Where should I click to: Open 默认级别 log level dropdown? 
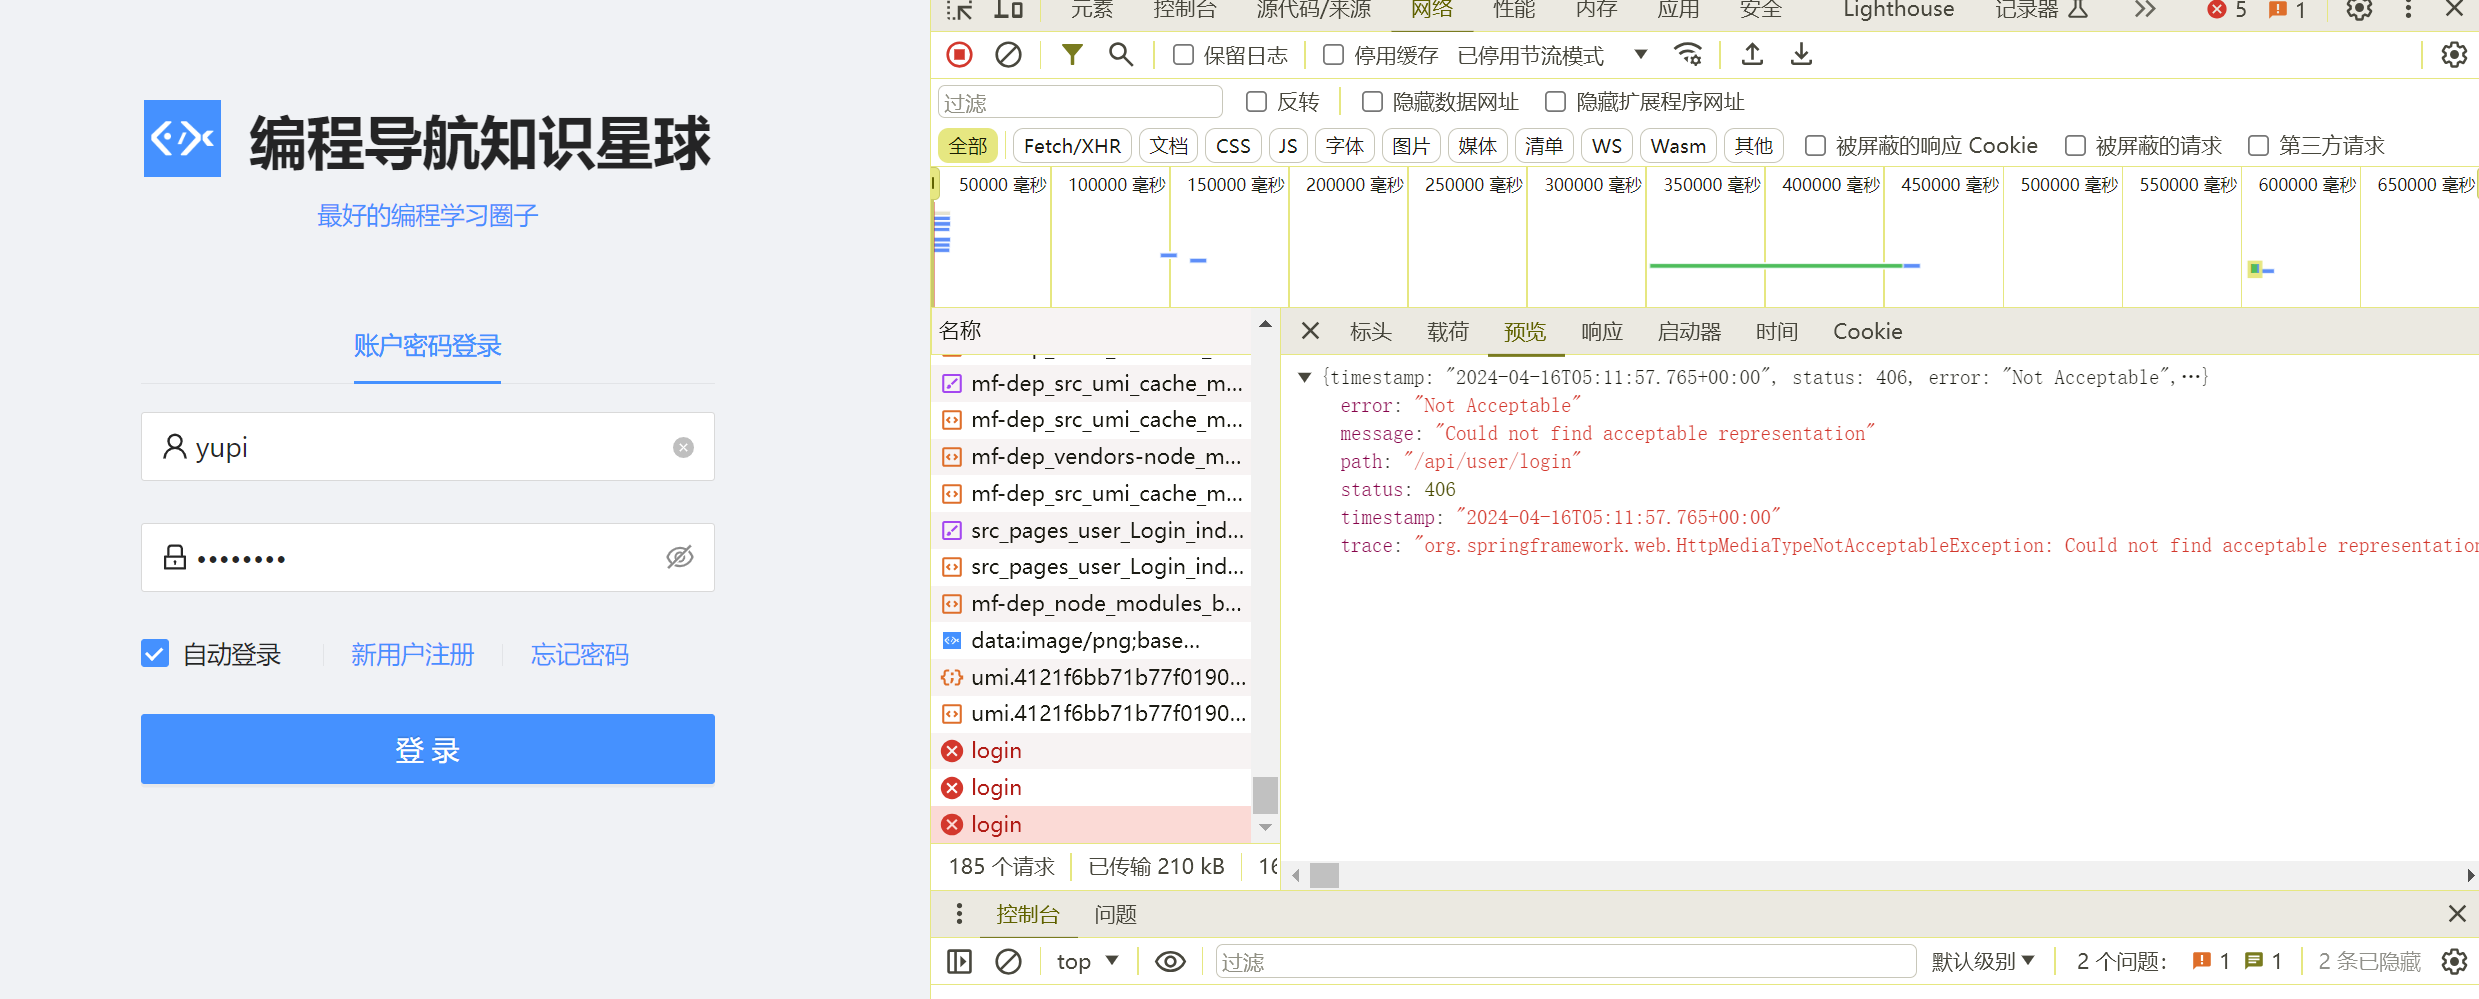[x=1982, y=961]
